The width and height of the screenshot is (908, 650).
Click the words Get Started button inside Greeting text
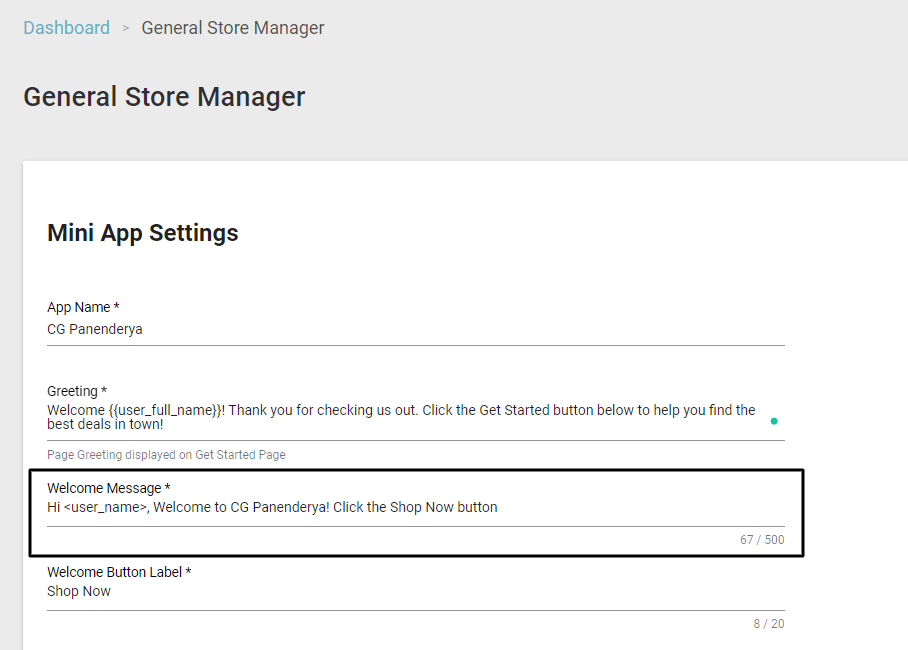pyautogui.click(x=543, y=410)
